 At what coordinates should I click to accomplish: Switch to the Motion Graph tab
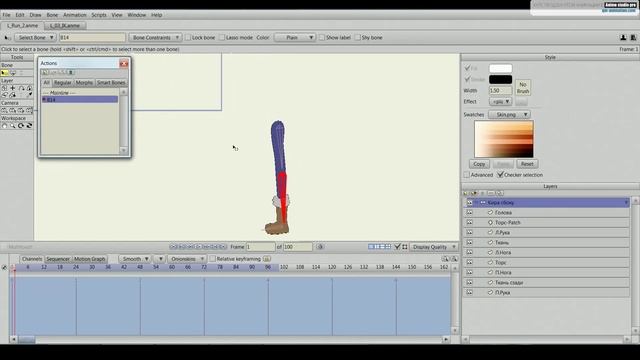[89, 259]
